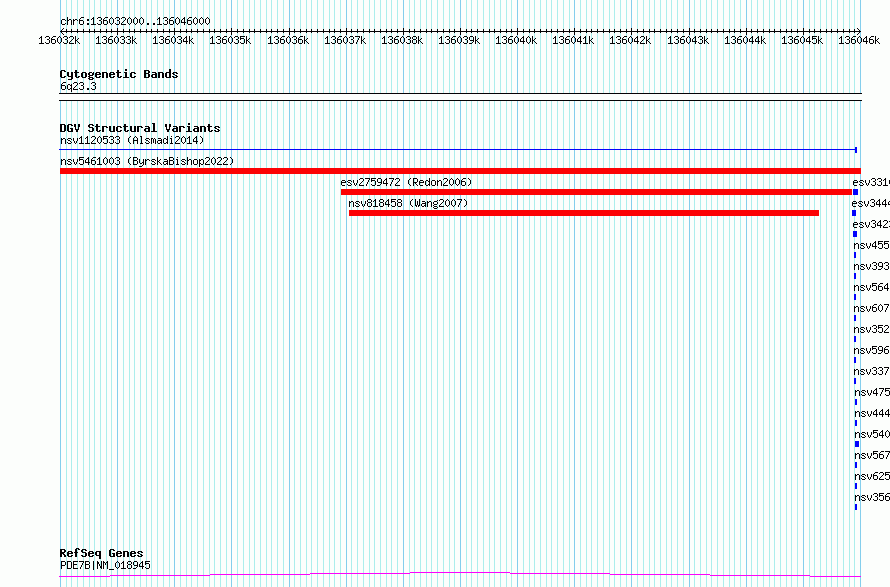Click the nsv625 variant label
The height and width of the screenshot is (587, 890).
[872, 476]
